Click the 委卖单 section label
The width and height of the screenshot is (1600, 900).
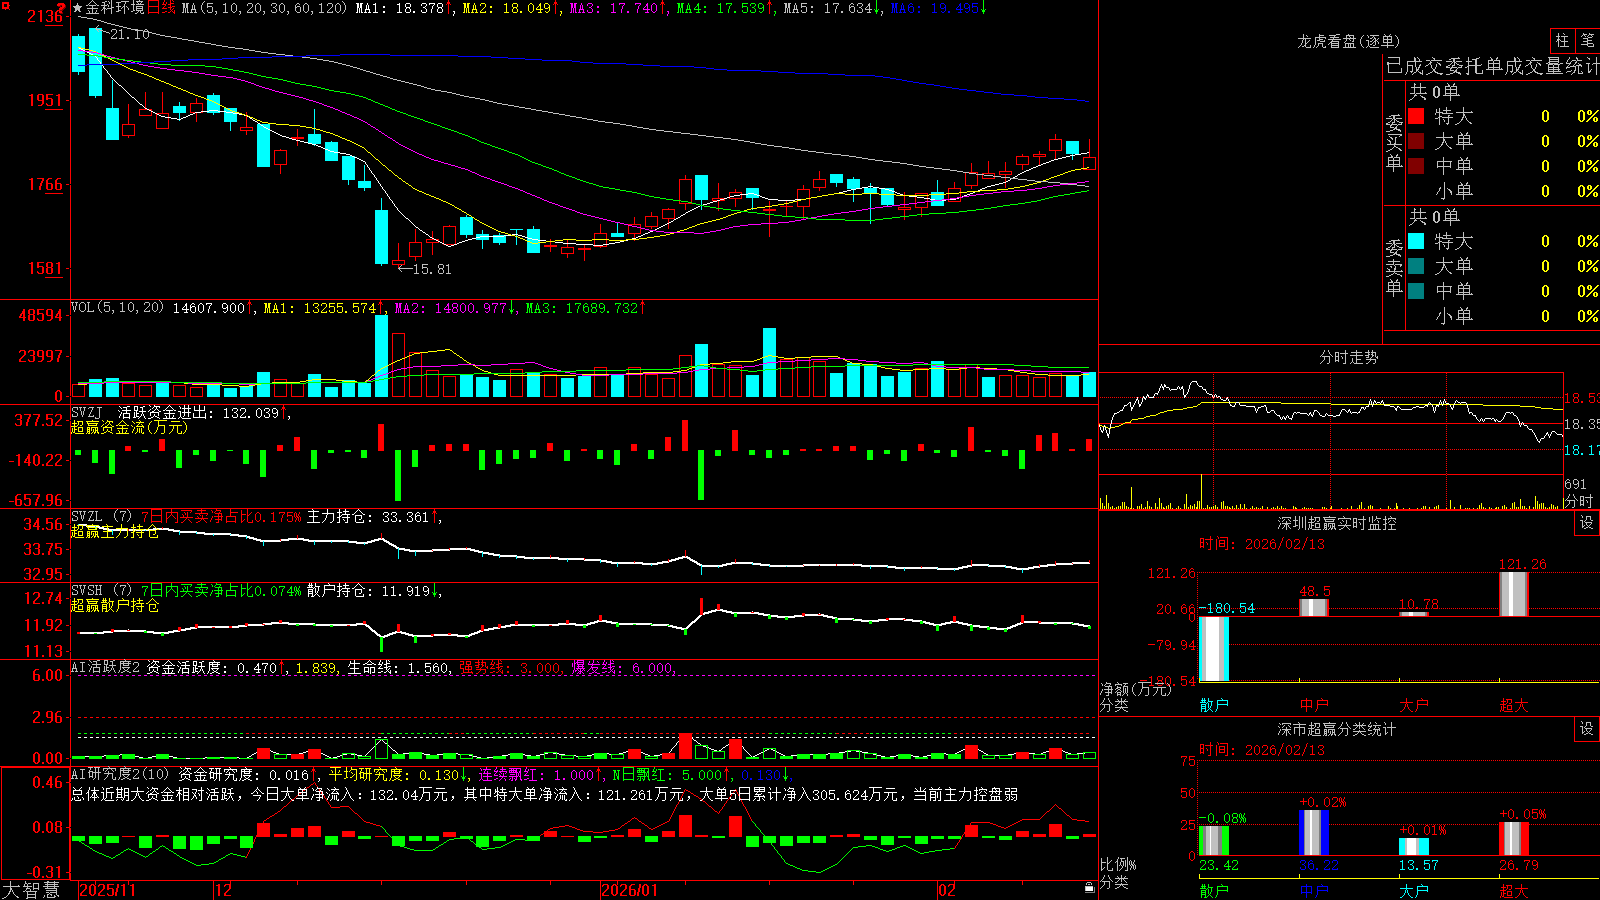[1394, 267]
